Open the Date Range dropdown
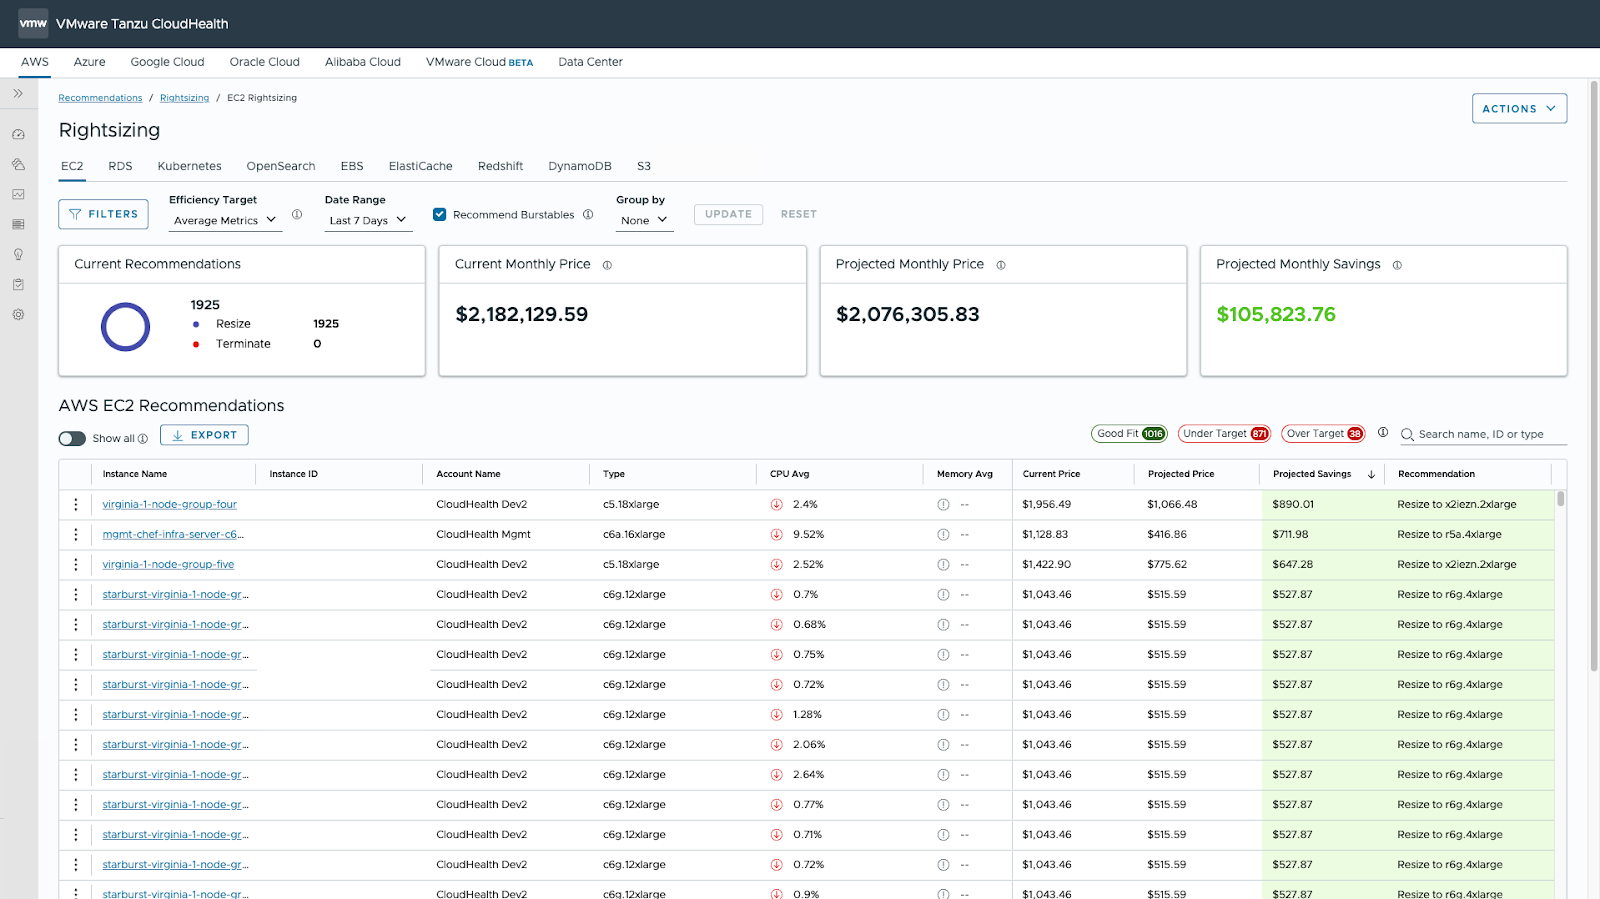Screen dimensions: 1600x899 point(367,220)
